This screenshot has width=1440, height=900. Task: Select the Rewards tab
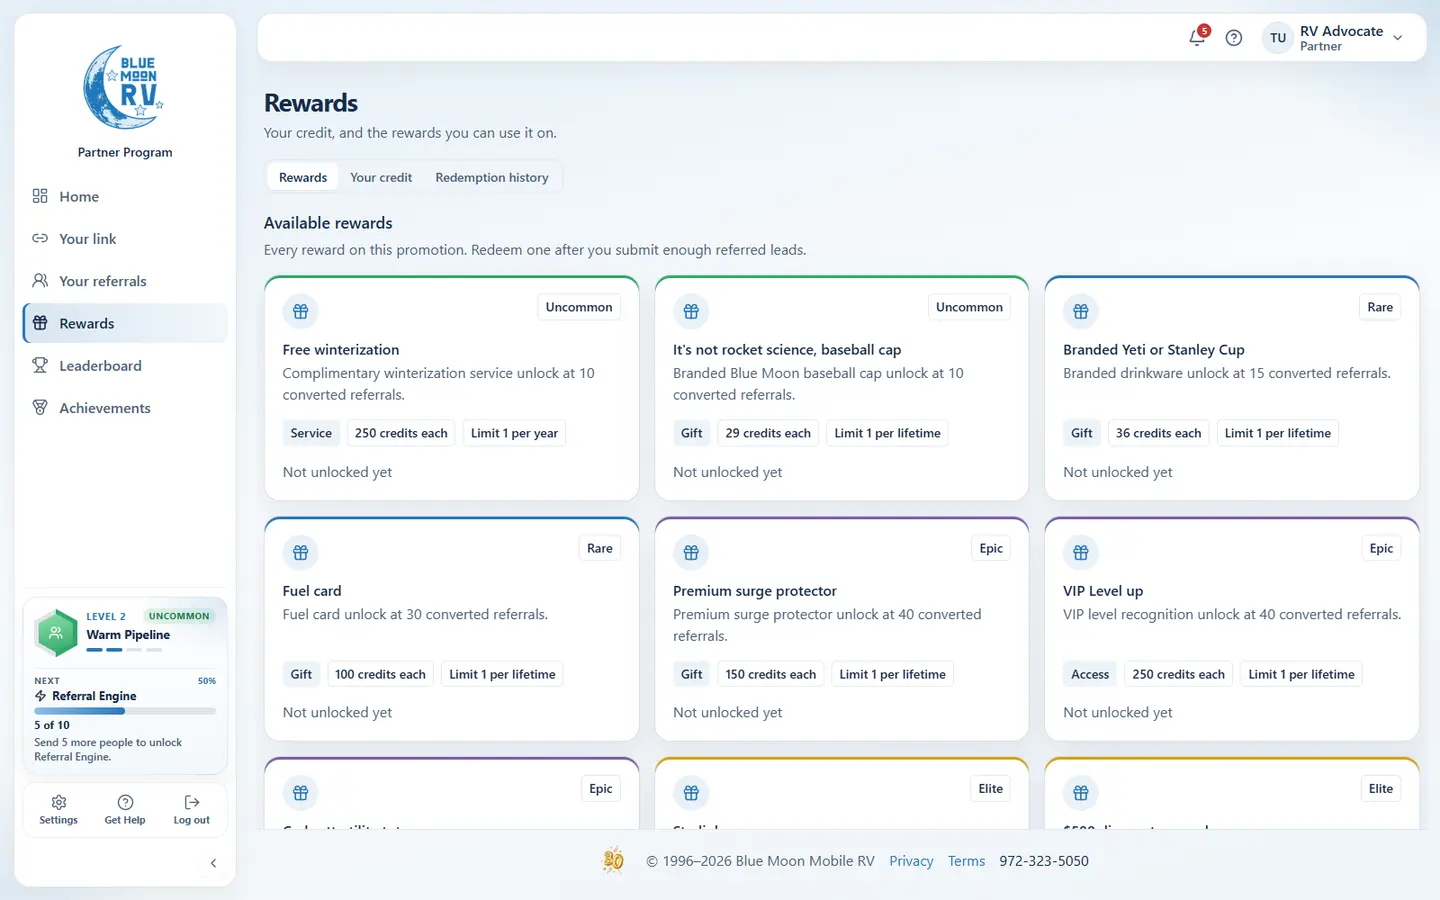[303, 177]
